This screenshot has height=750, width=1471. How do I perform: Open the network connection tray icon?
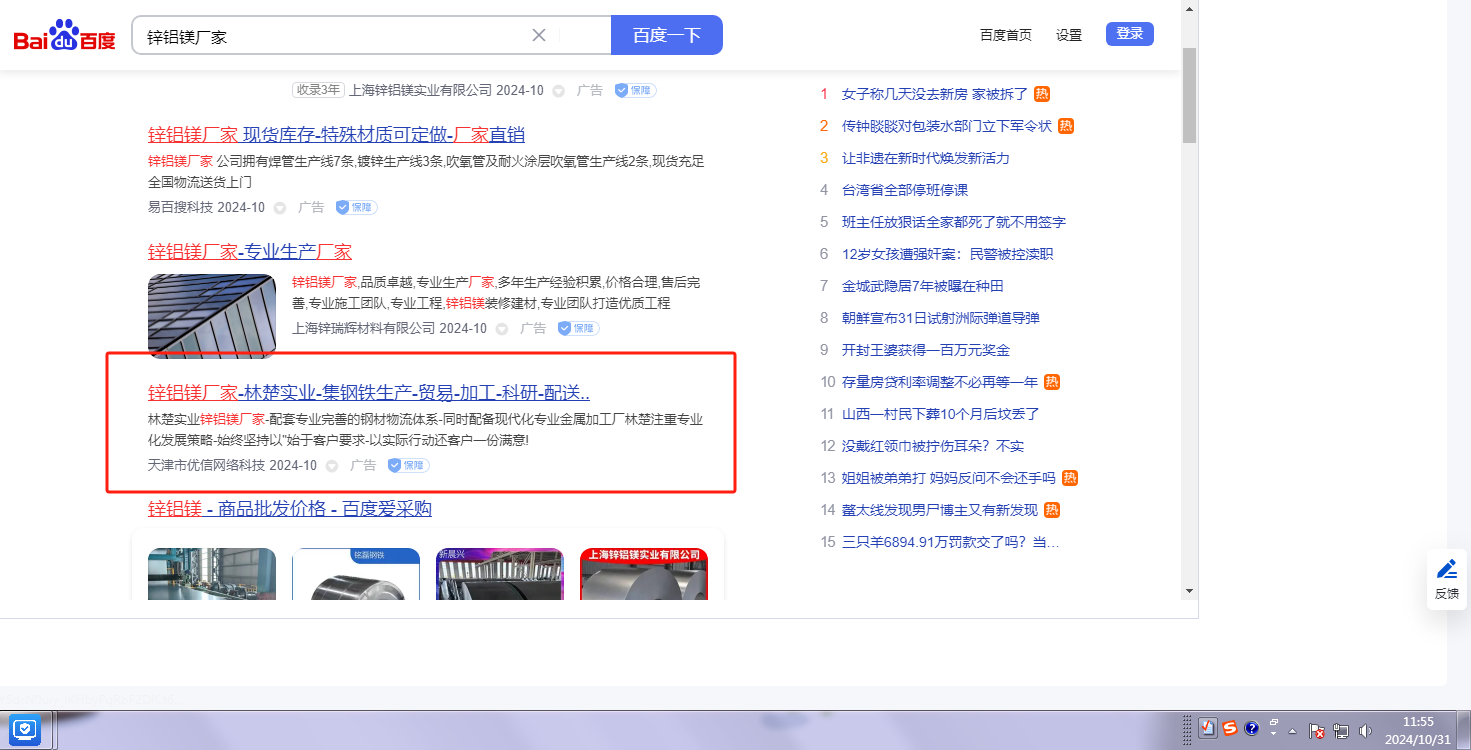point(1341,731)
